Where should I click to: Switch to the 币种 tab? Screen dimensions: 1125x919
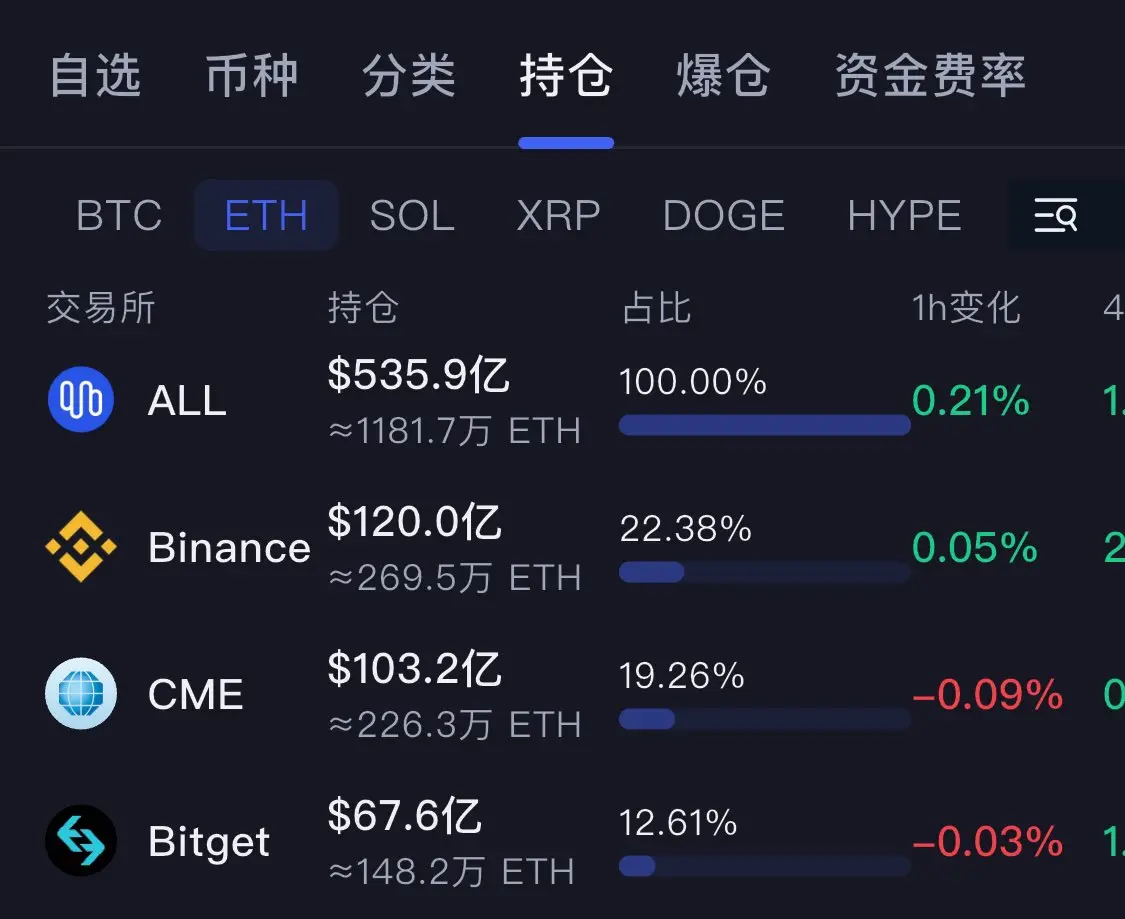tap(252, 75)
